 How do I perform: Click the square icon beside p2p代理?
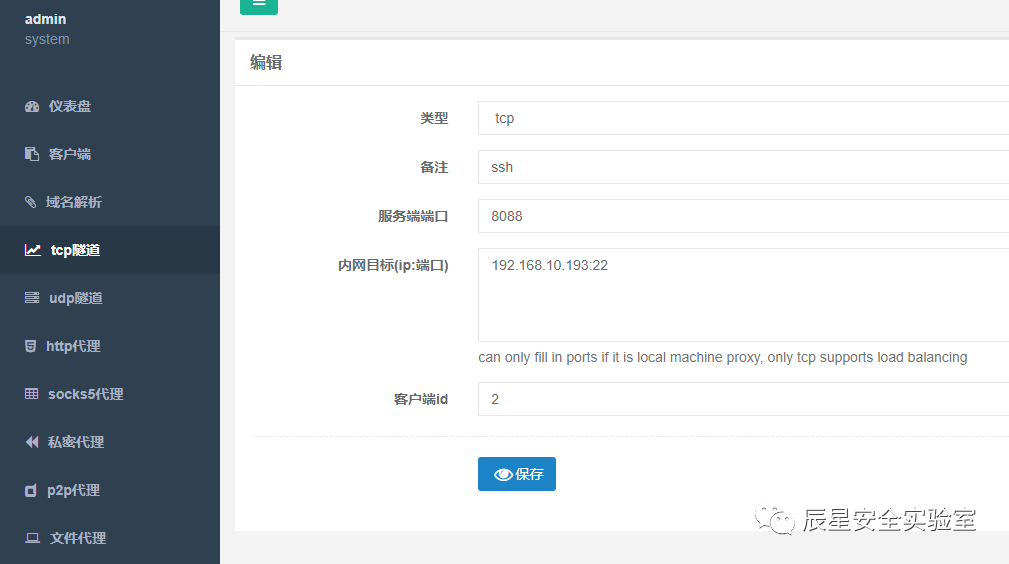[x=30, y=491]
